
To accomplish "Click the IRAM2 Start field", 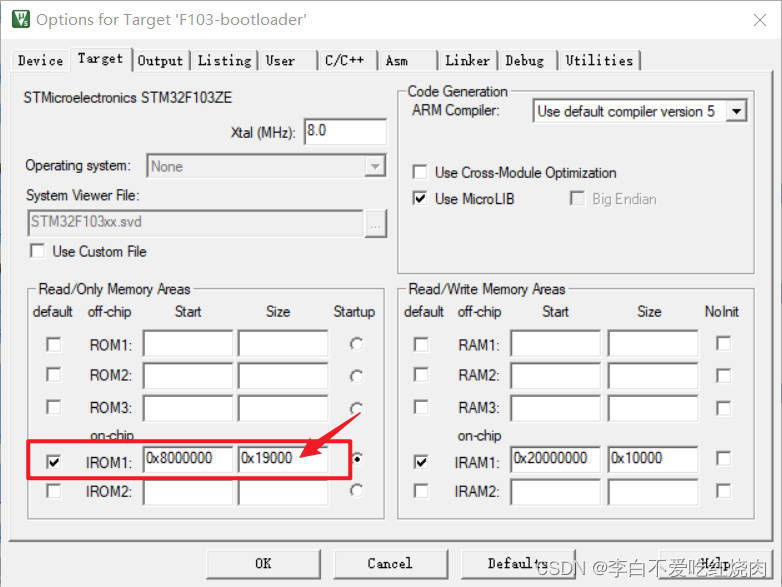I will point(556,493).
